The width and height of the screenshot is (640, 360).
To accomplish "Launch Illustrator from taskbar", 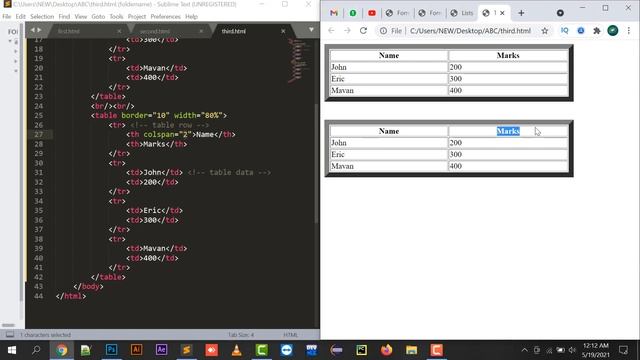I will click(x=136, y=350).
